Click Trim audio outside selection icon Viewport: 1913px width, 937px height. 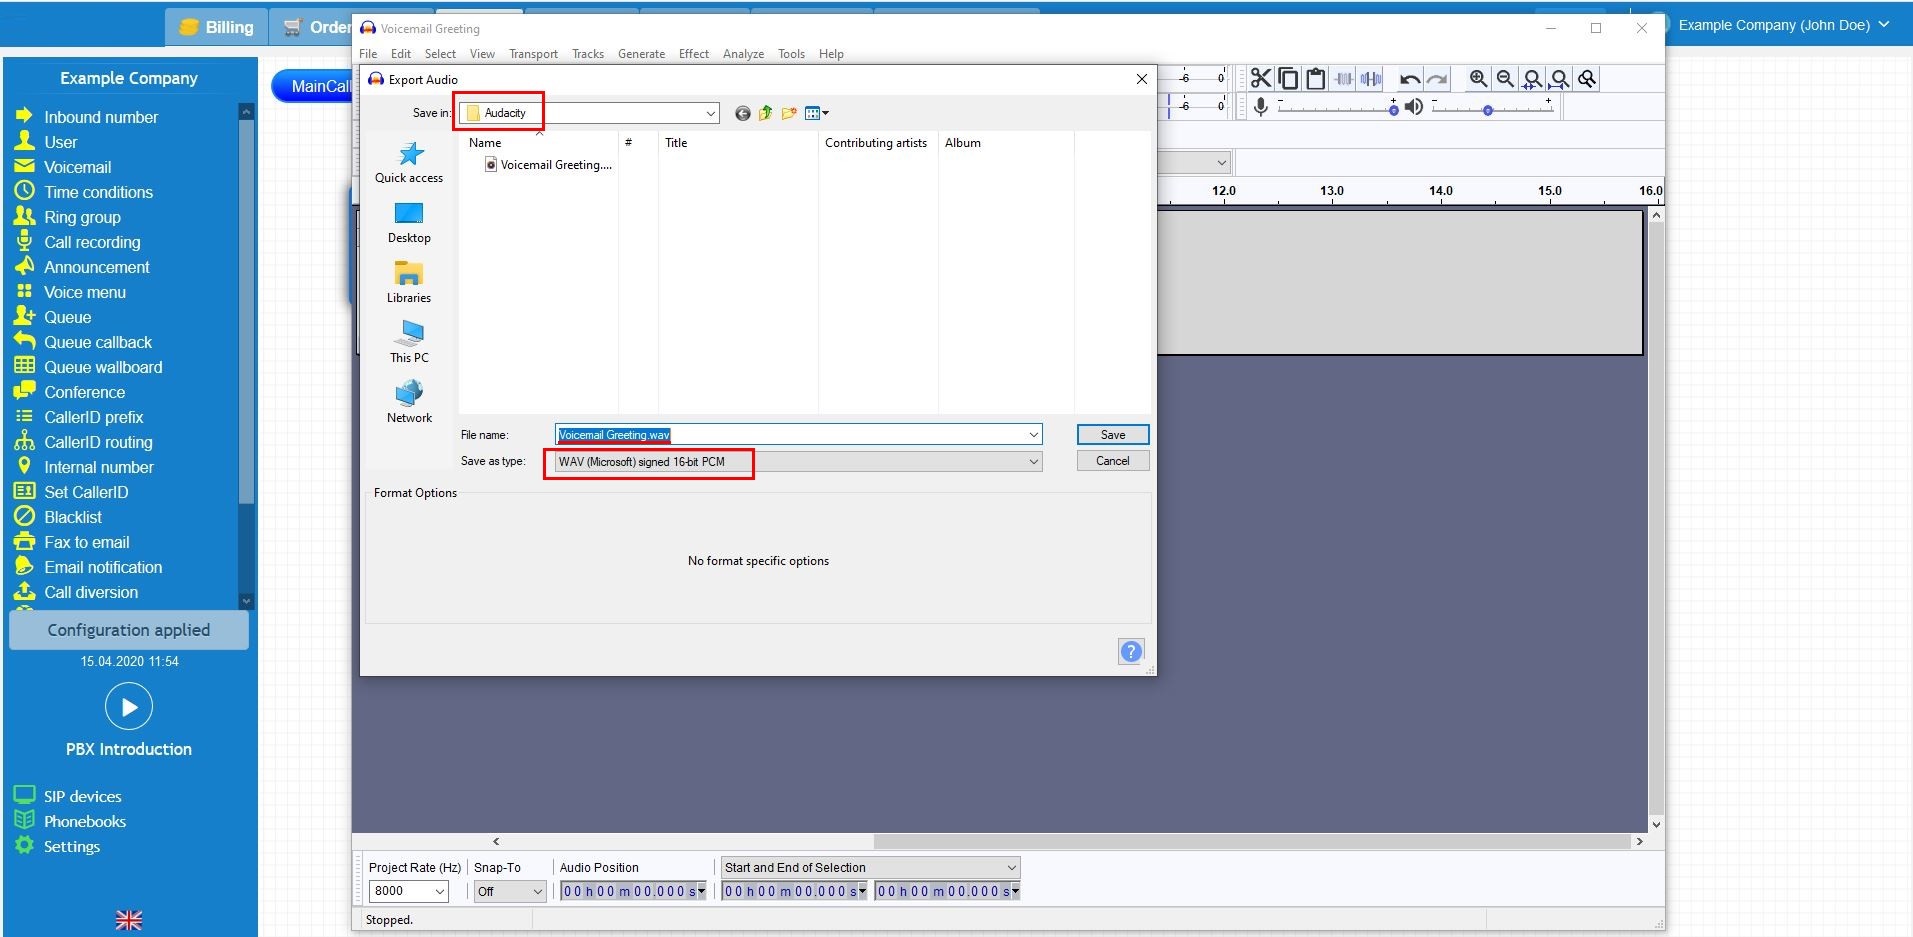click(1344, 79)
